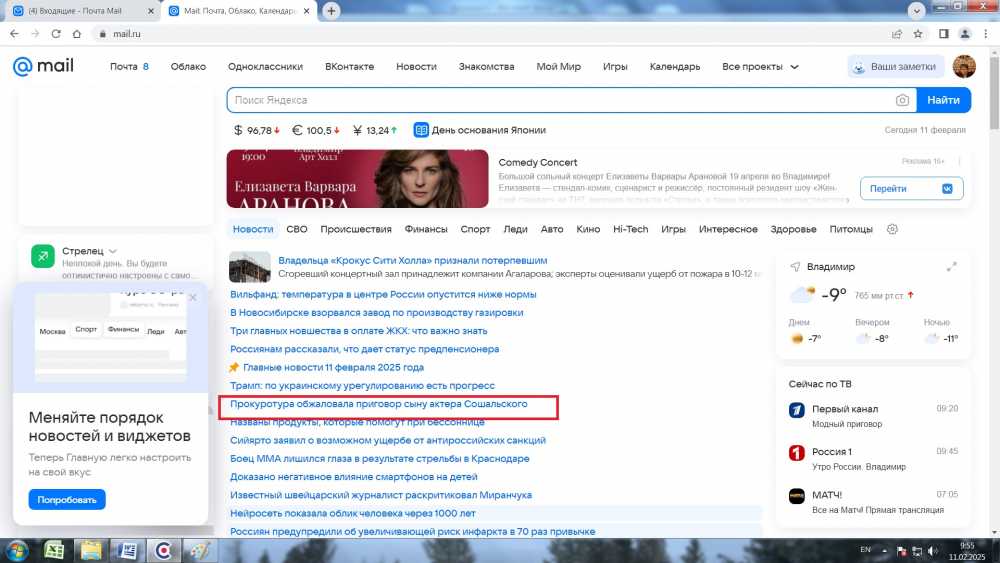The height and width of the screenshot is (563, 1000).
Task: Open Прокуратура обжаловала приговор news link
Action: 379,404
